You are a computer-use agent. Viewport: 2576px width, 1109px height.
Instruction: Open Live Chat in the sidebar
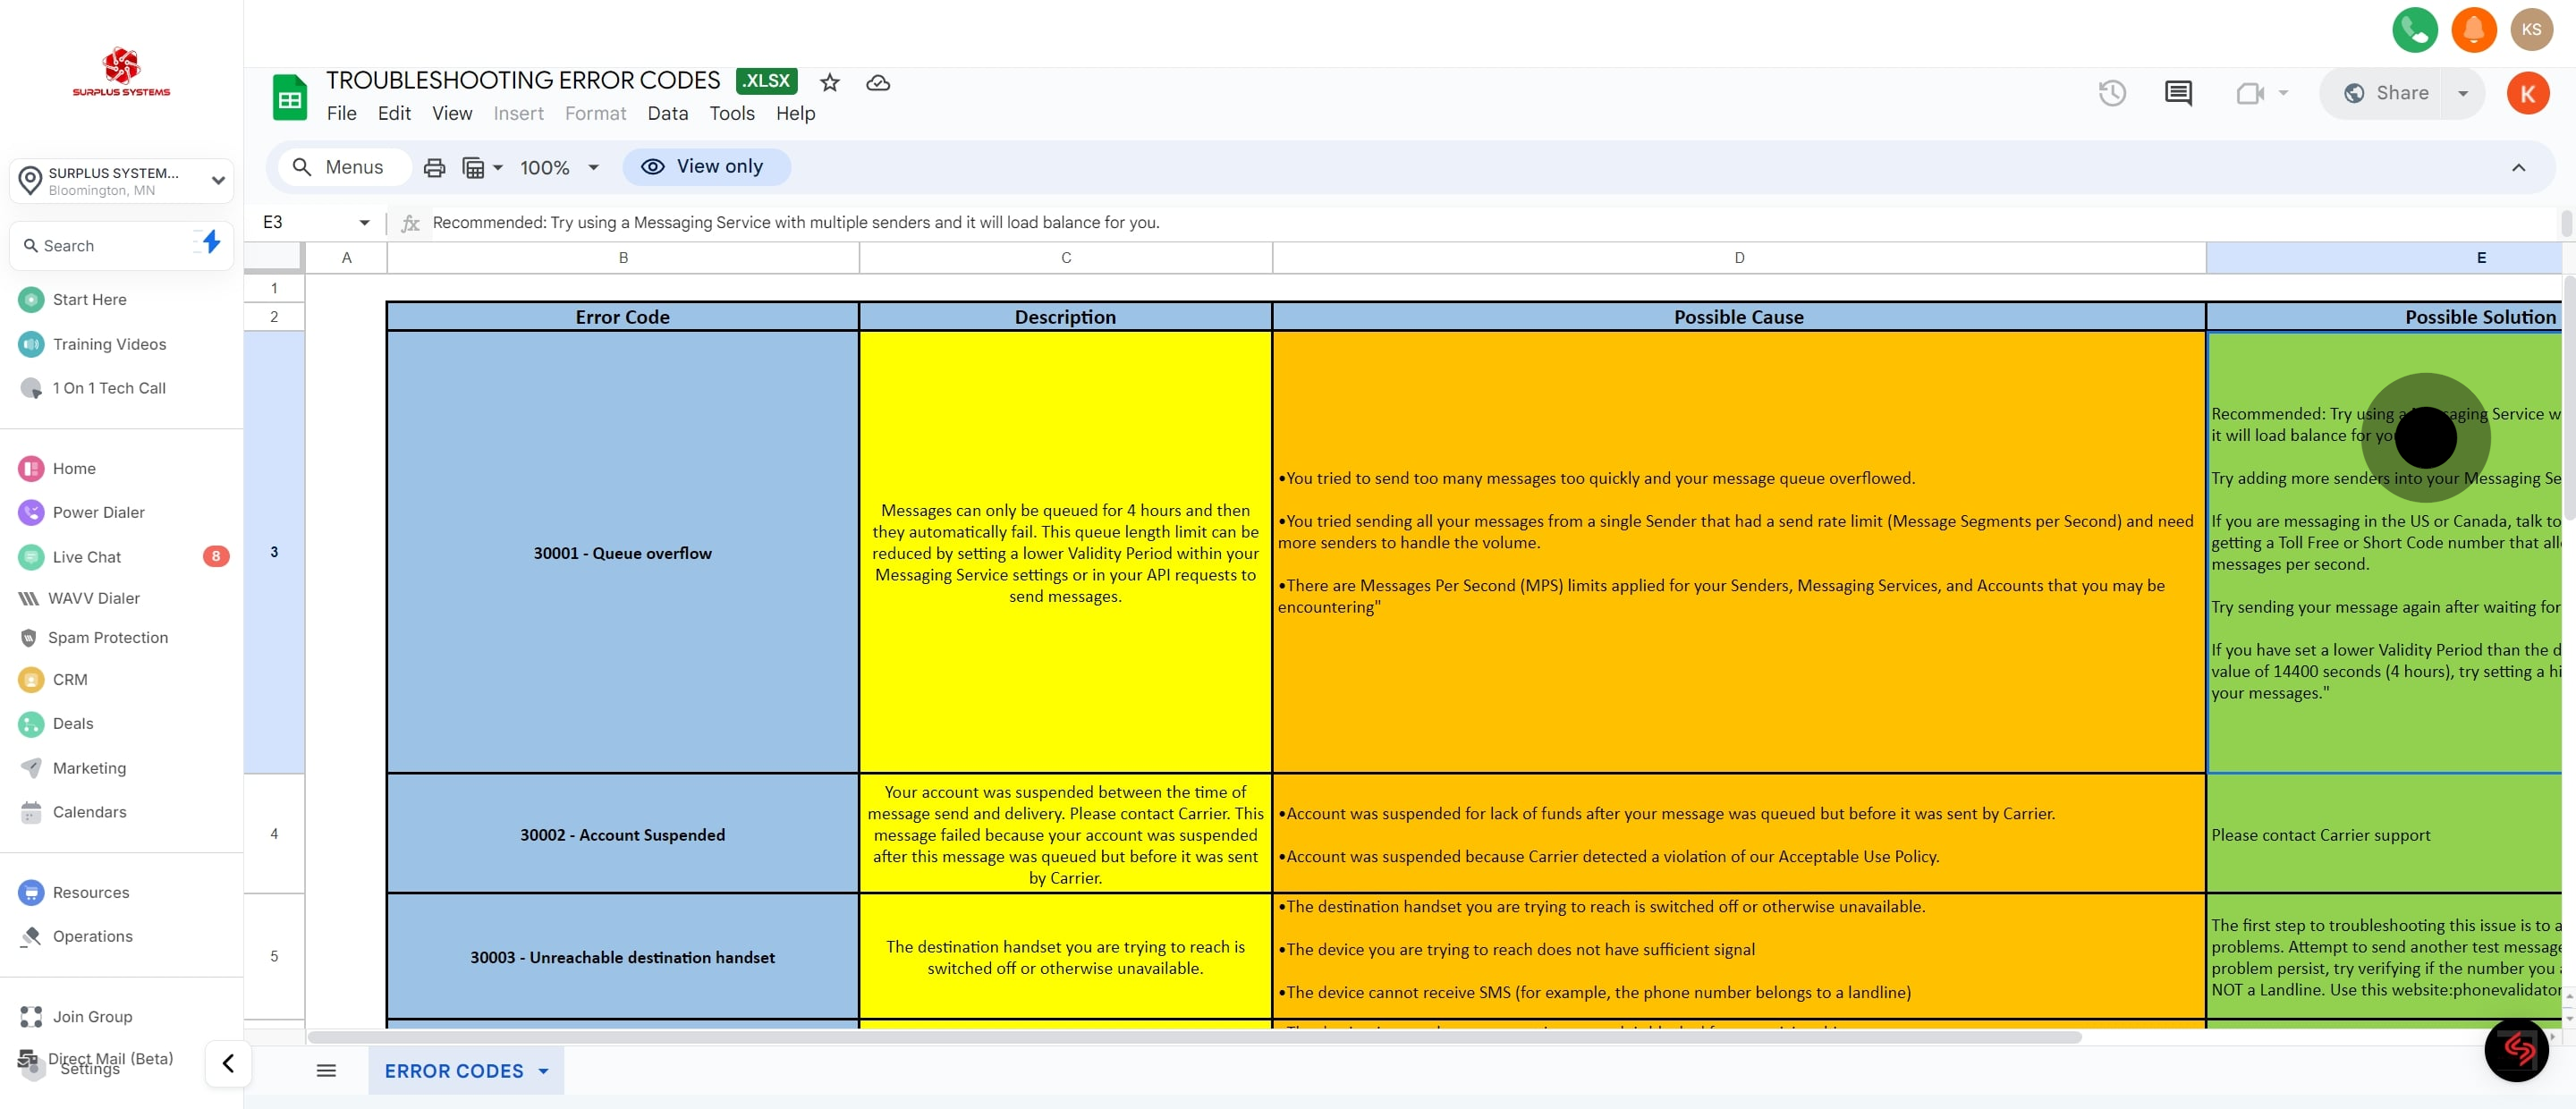87,556
